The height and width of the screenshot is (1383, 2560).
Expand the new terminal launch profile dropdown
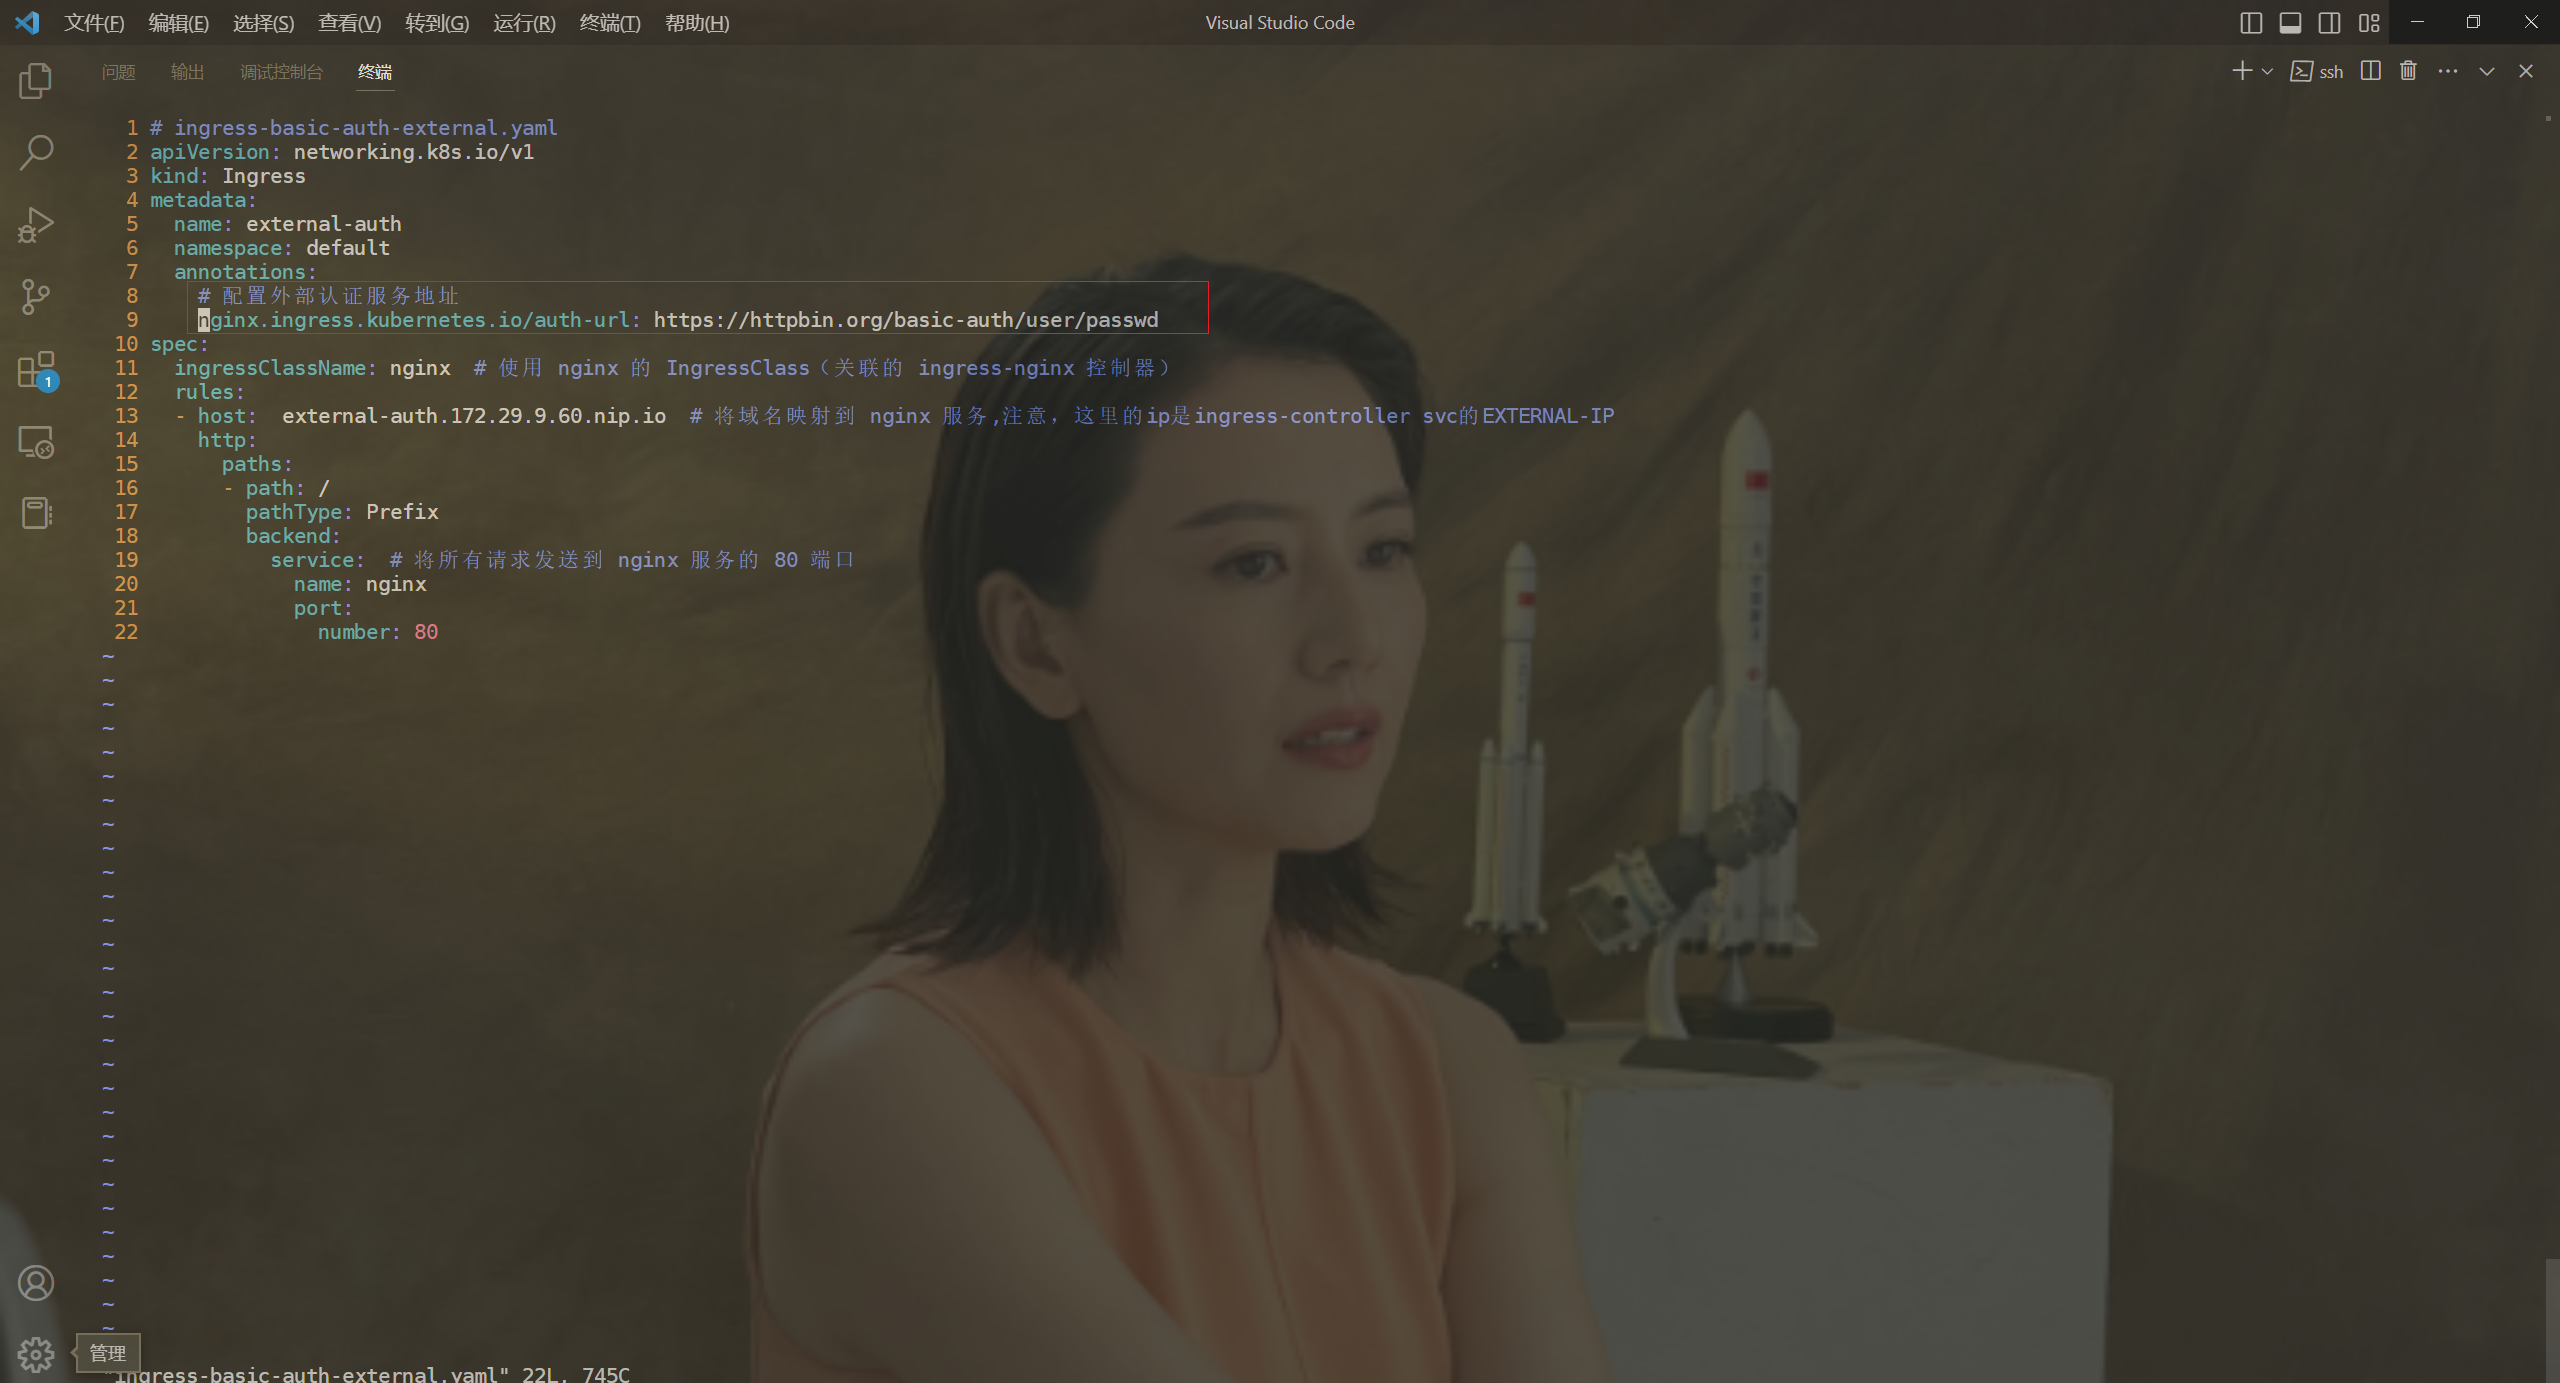(2267, 71)
